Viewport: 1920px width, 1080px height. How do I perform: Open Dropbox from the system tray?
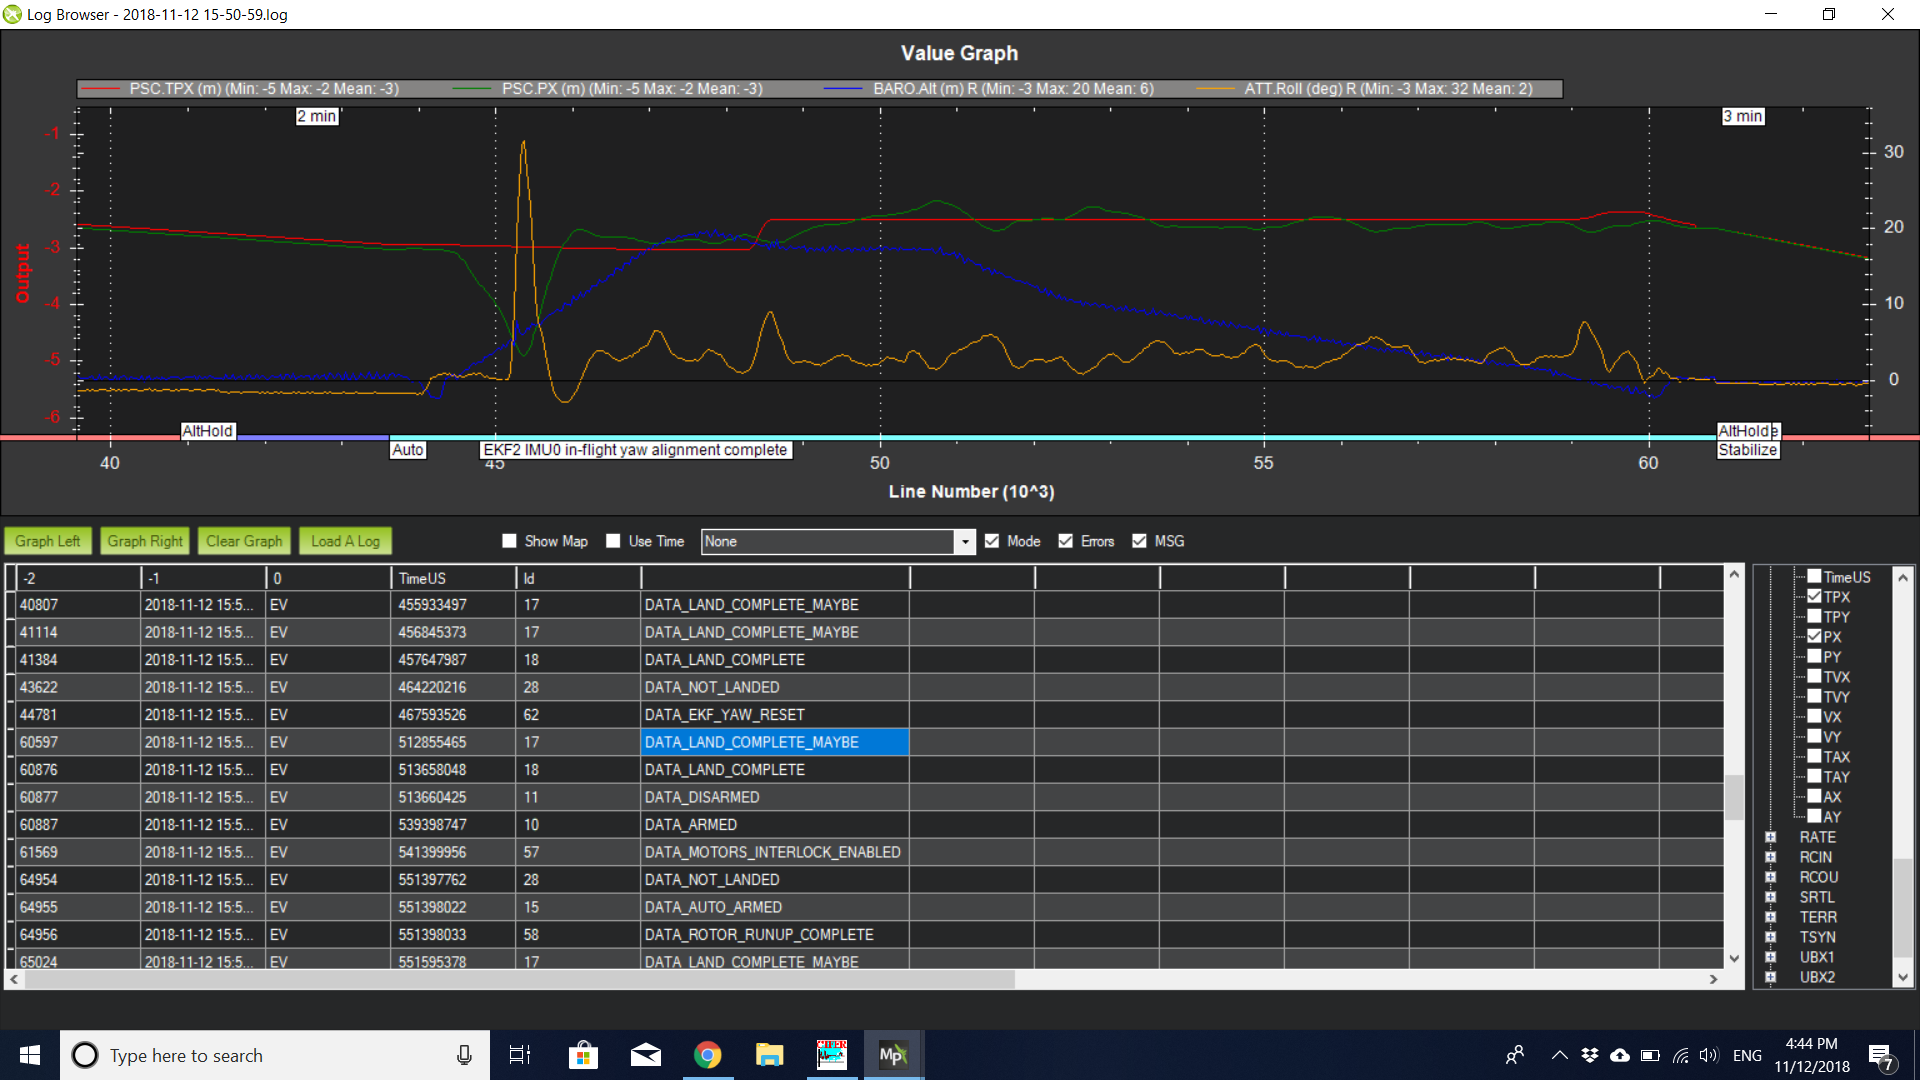1590,1054
